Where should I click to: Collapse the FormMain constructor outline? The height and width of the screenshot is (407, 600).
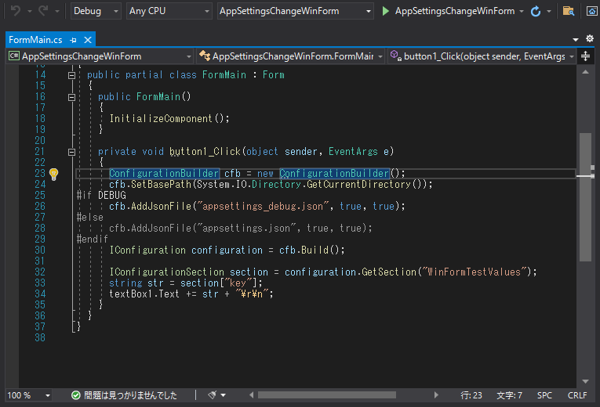72,97
